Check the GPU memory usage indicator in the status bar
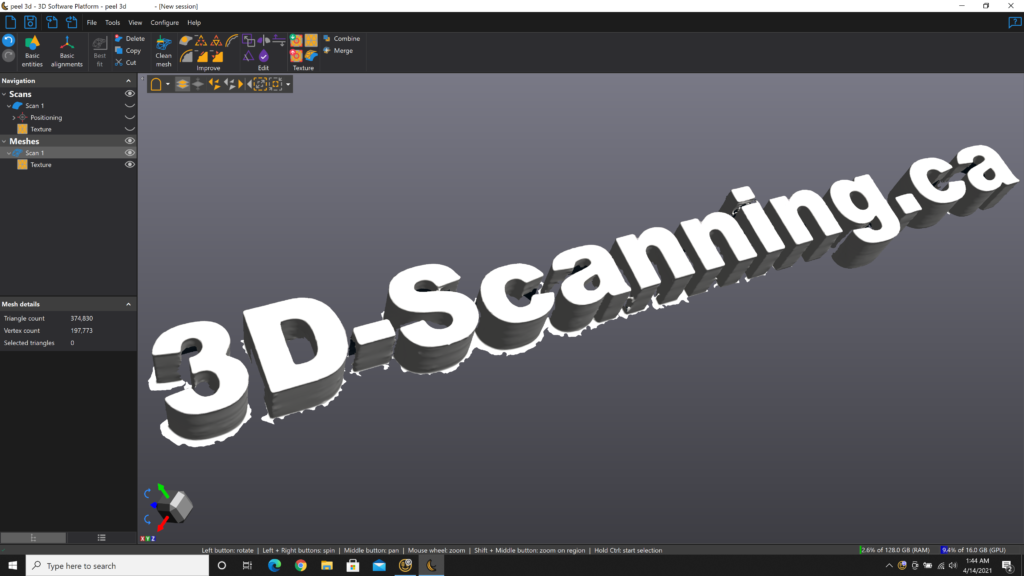The width and height of the screenshot is (1024, 576). point(975,549)
